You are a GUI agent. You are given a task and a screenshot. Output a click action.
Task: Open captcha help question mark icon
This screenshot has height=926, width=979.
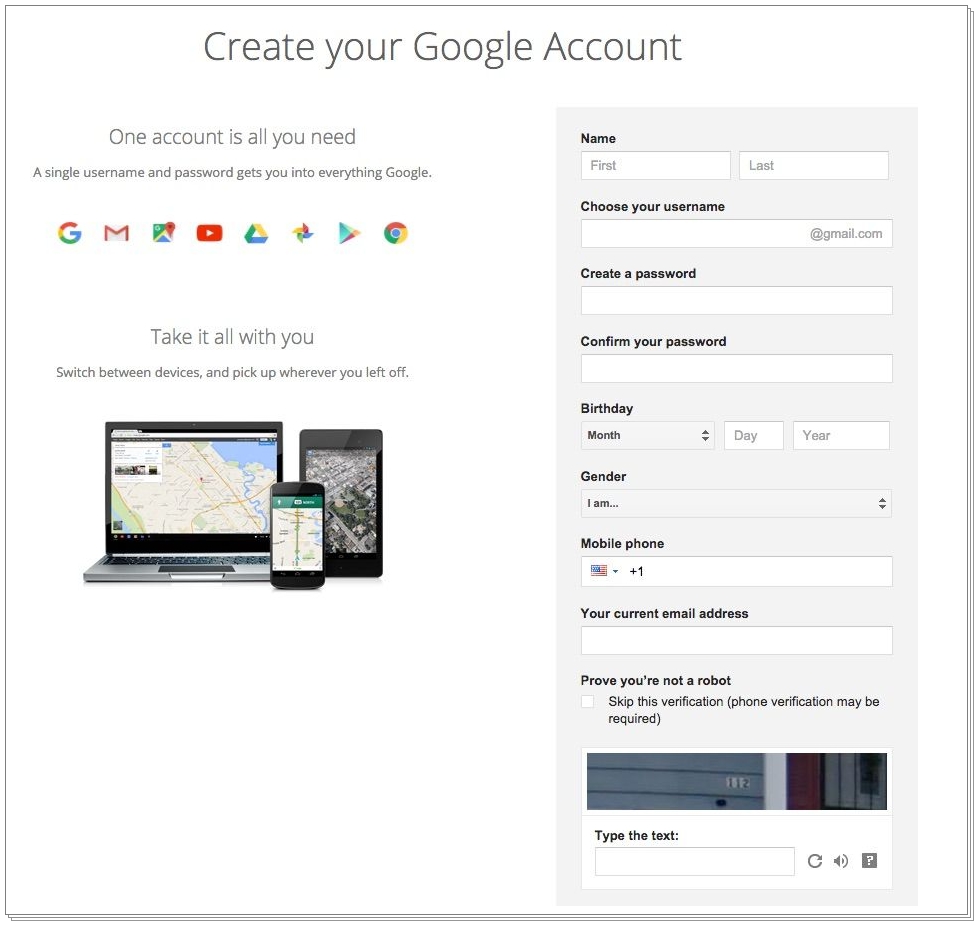tap(869, 860)
